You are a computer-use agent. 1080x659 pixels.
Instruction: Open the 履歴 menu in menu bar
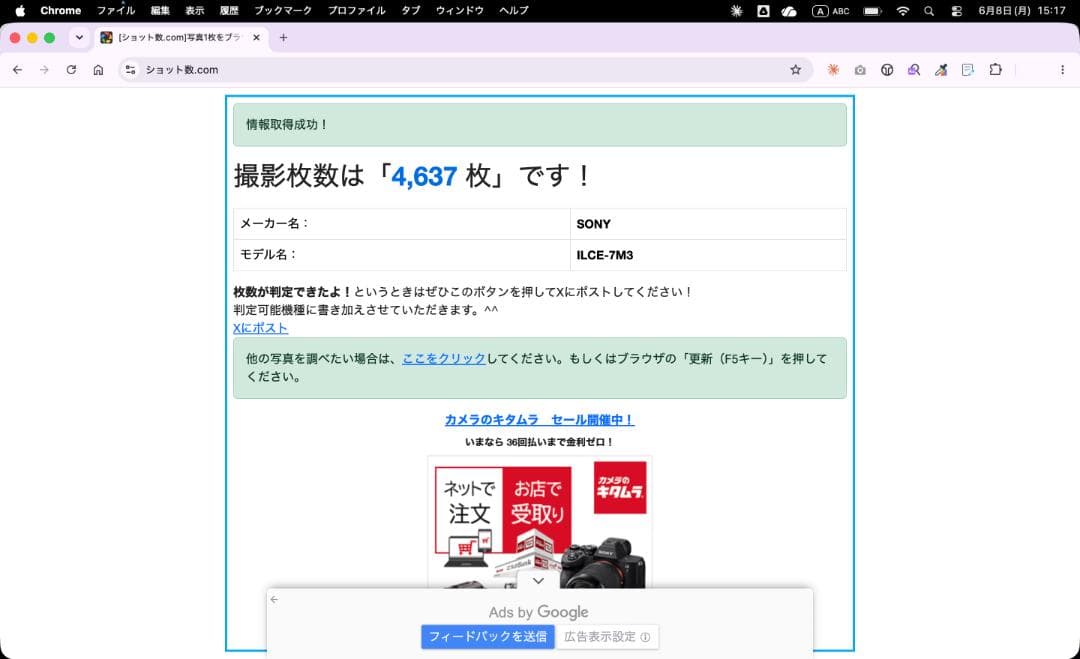coord(229,11)
